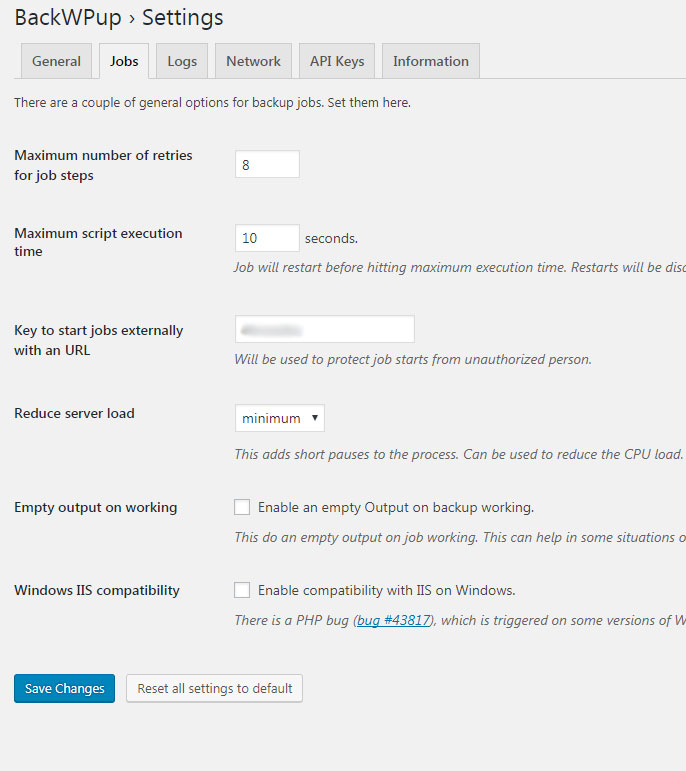Click Reset all settings to default
Image resolution: width=686 pixels, height=771 pixels.
click(x=214, y=688)
